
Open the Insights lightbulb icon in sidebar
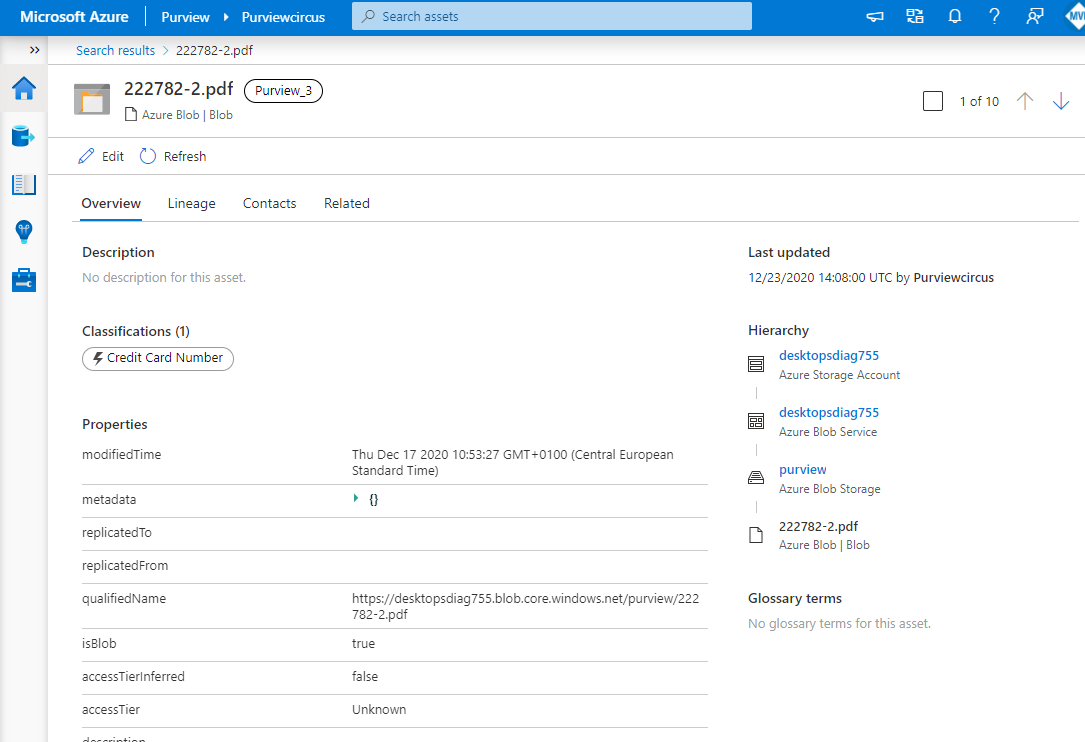[24, 232]
